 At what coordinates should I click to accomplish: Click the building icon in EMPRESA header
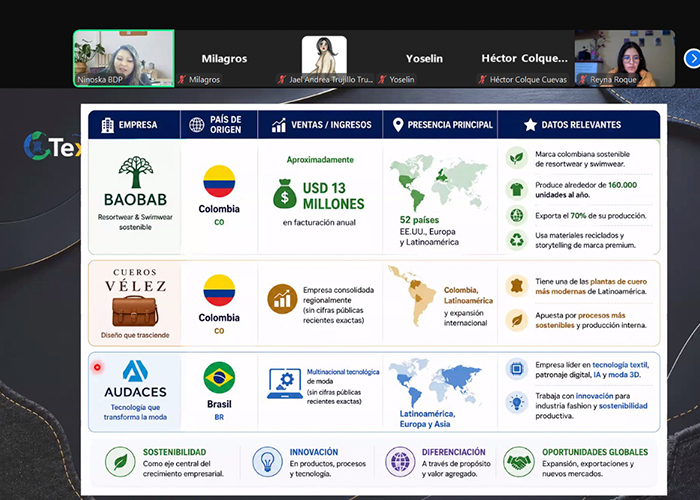[x=107, y=125]
